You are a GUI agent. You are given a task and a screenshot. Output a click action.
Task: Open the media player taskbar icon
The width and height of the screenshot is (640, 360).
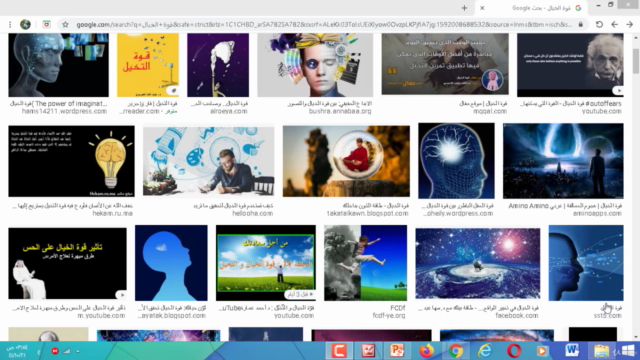tap(542, 350)
